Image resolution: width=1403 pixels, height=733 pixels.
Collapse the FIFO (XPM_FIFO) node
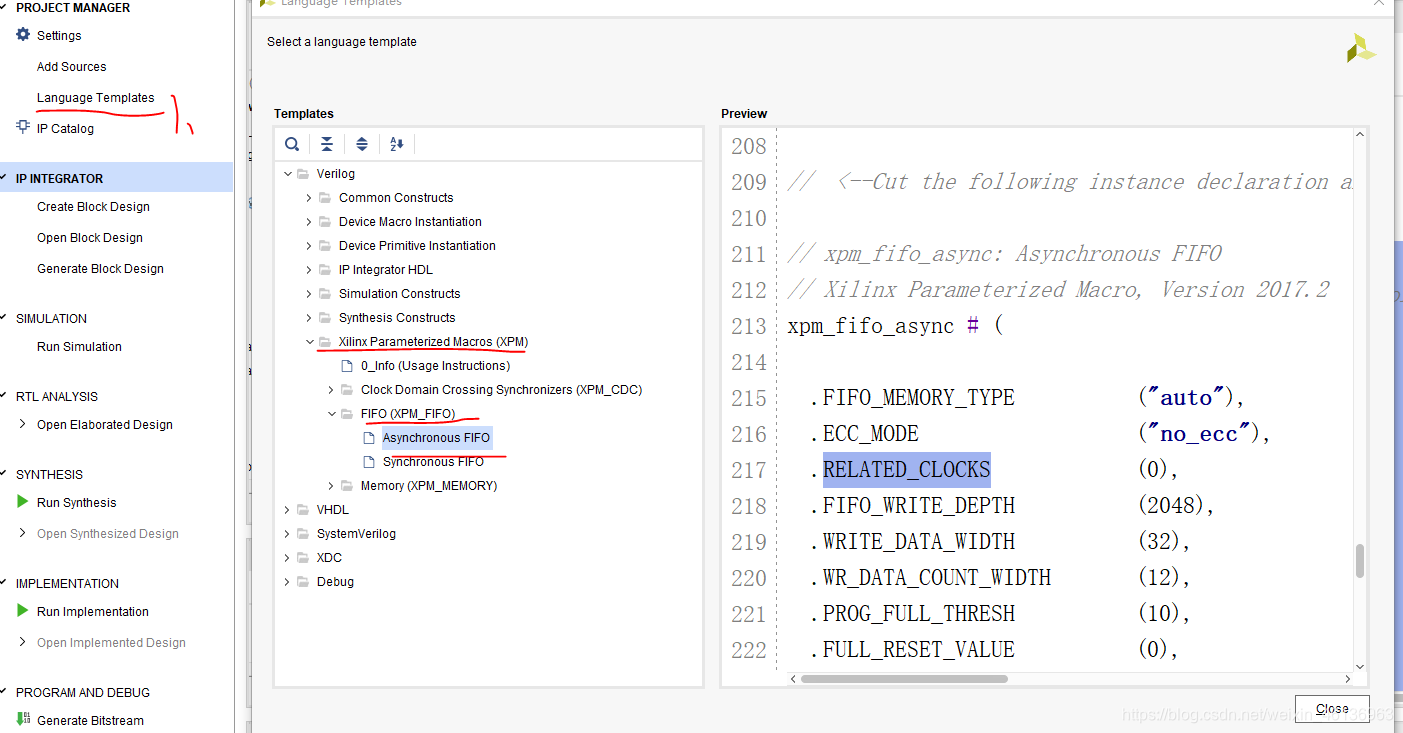(331, 414)
